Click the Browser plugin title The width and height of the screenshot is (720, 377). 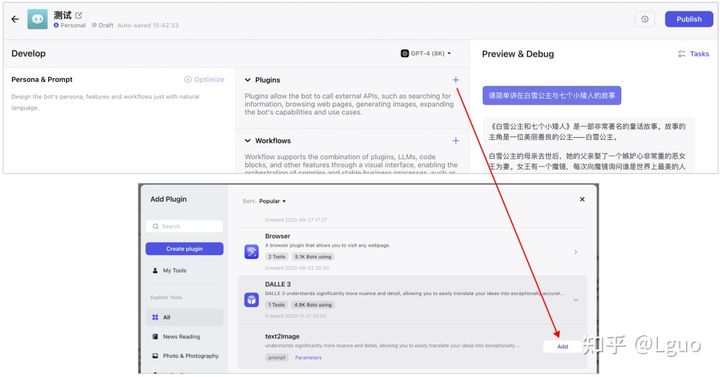coord(277,236)
